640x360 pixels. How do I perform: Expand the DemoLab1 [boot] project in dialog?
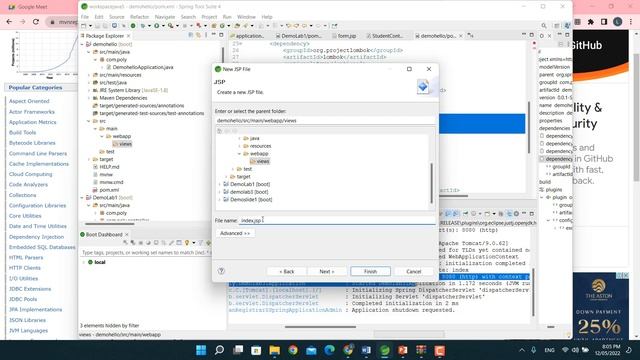tap(220, 184)
